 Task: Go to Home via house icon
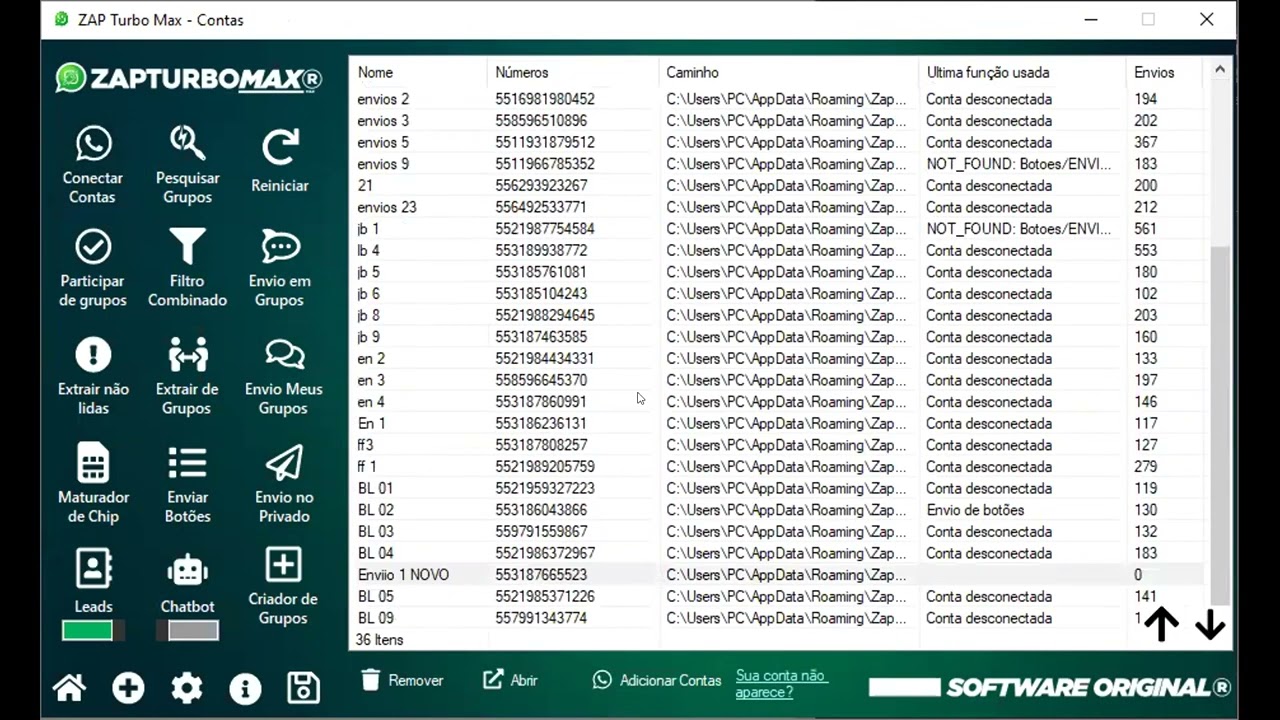click(69, 688)
